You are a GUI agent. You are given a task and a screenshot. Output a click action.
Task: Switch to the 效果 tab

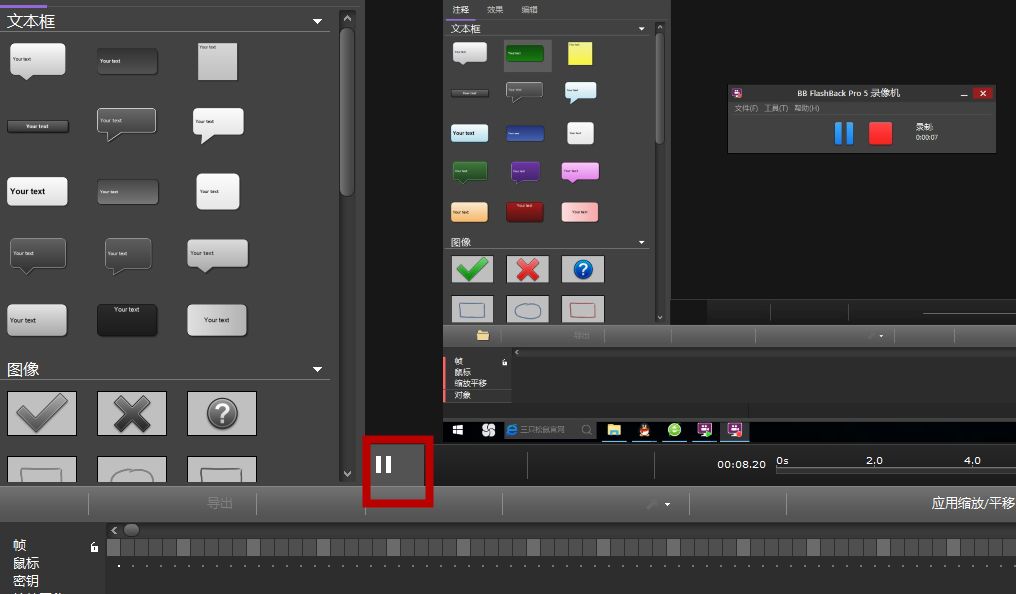(x=495, y=10)
